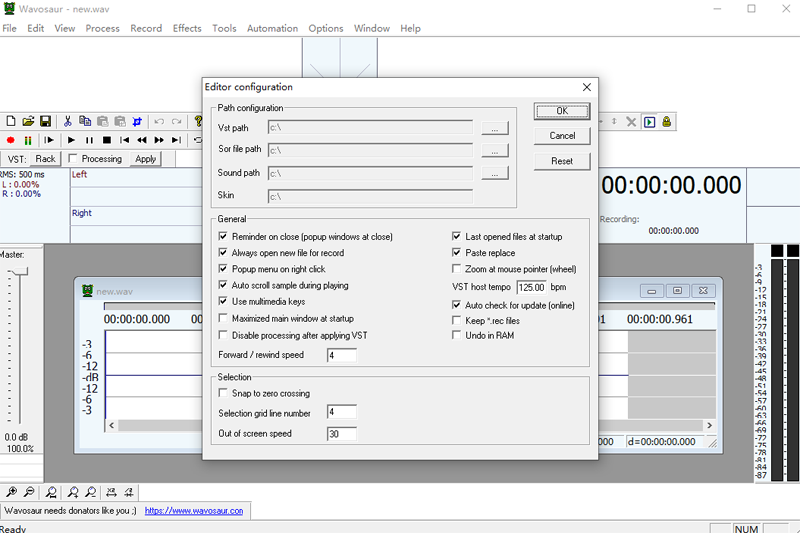800x533 pixels.
Task: Toggle the Undo in RAM checkbox
Action: (x=458, y=337)
